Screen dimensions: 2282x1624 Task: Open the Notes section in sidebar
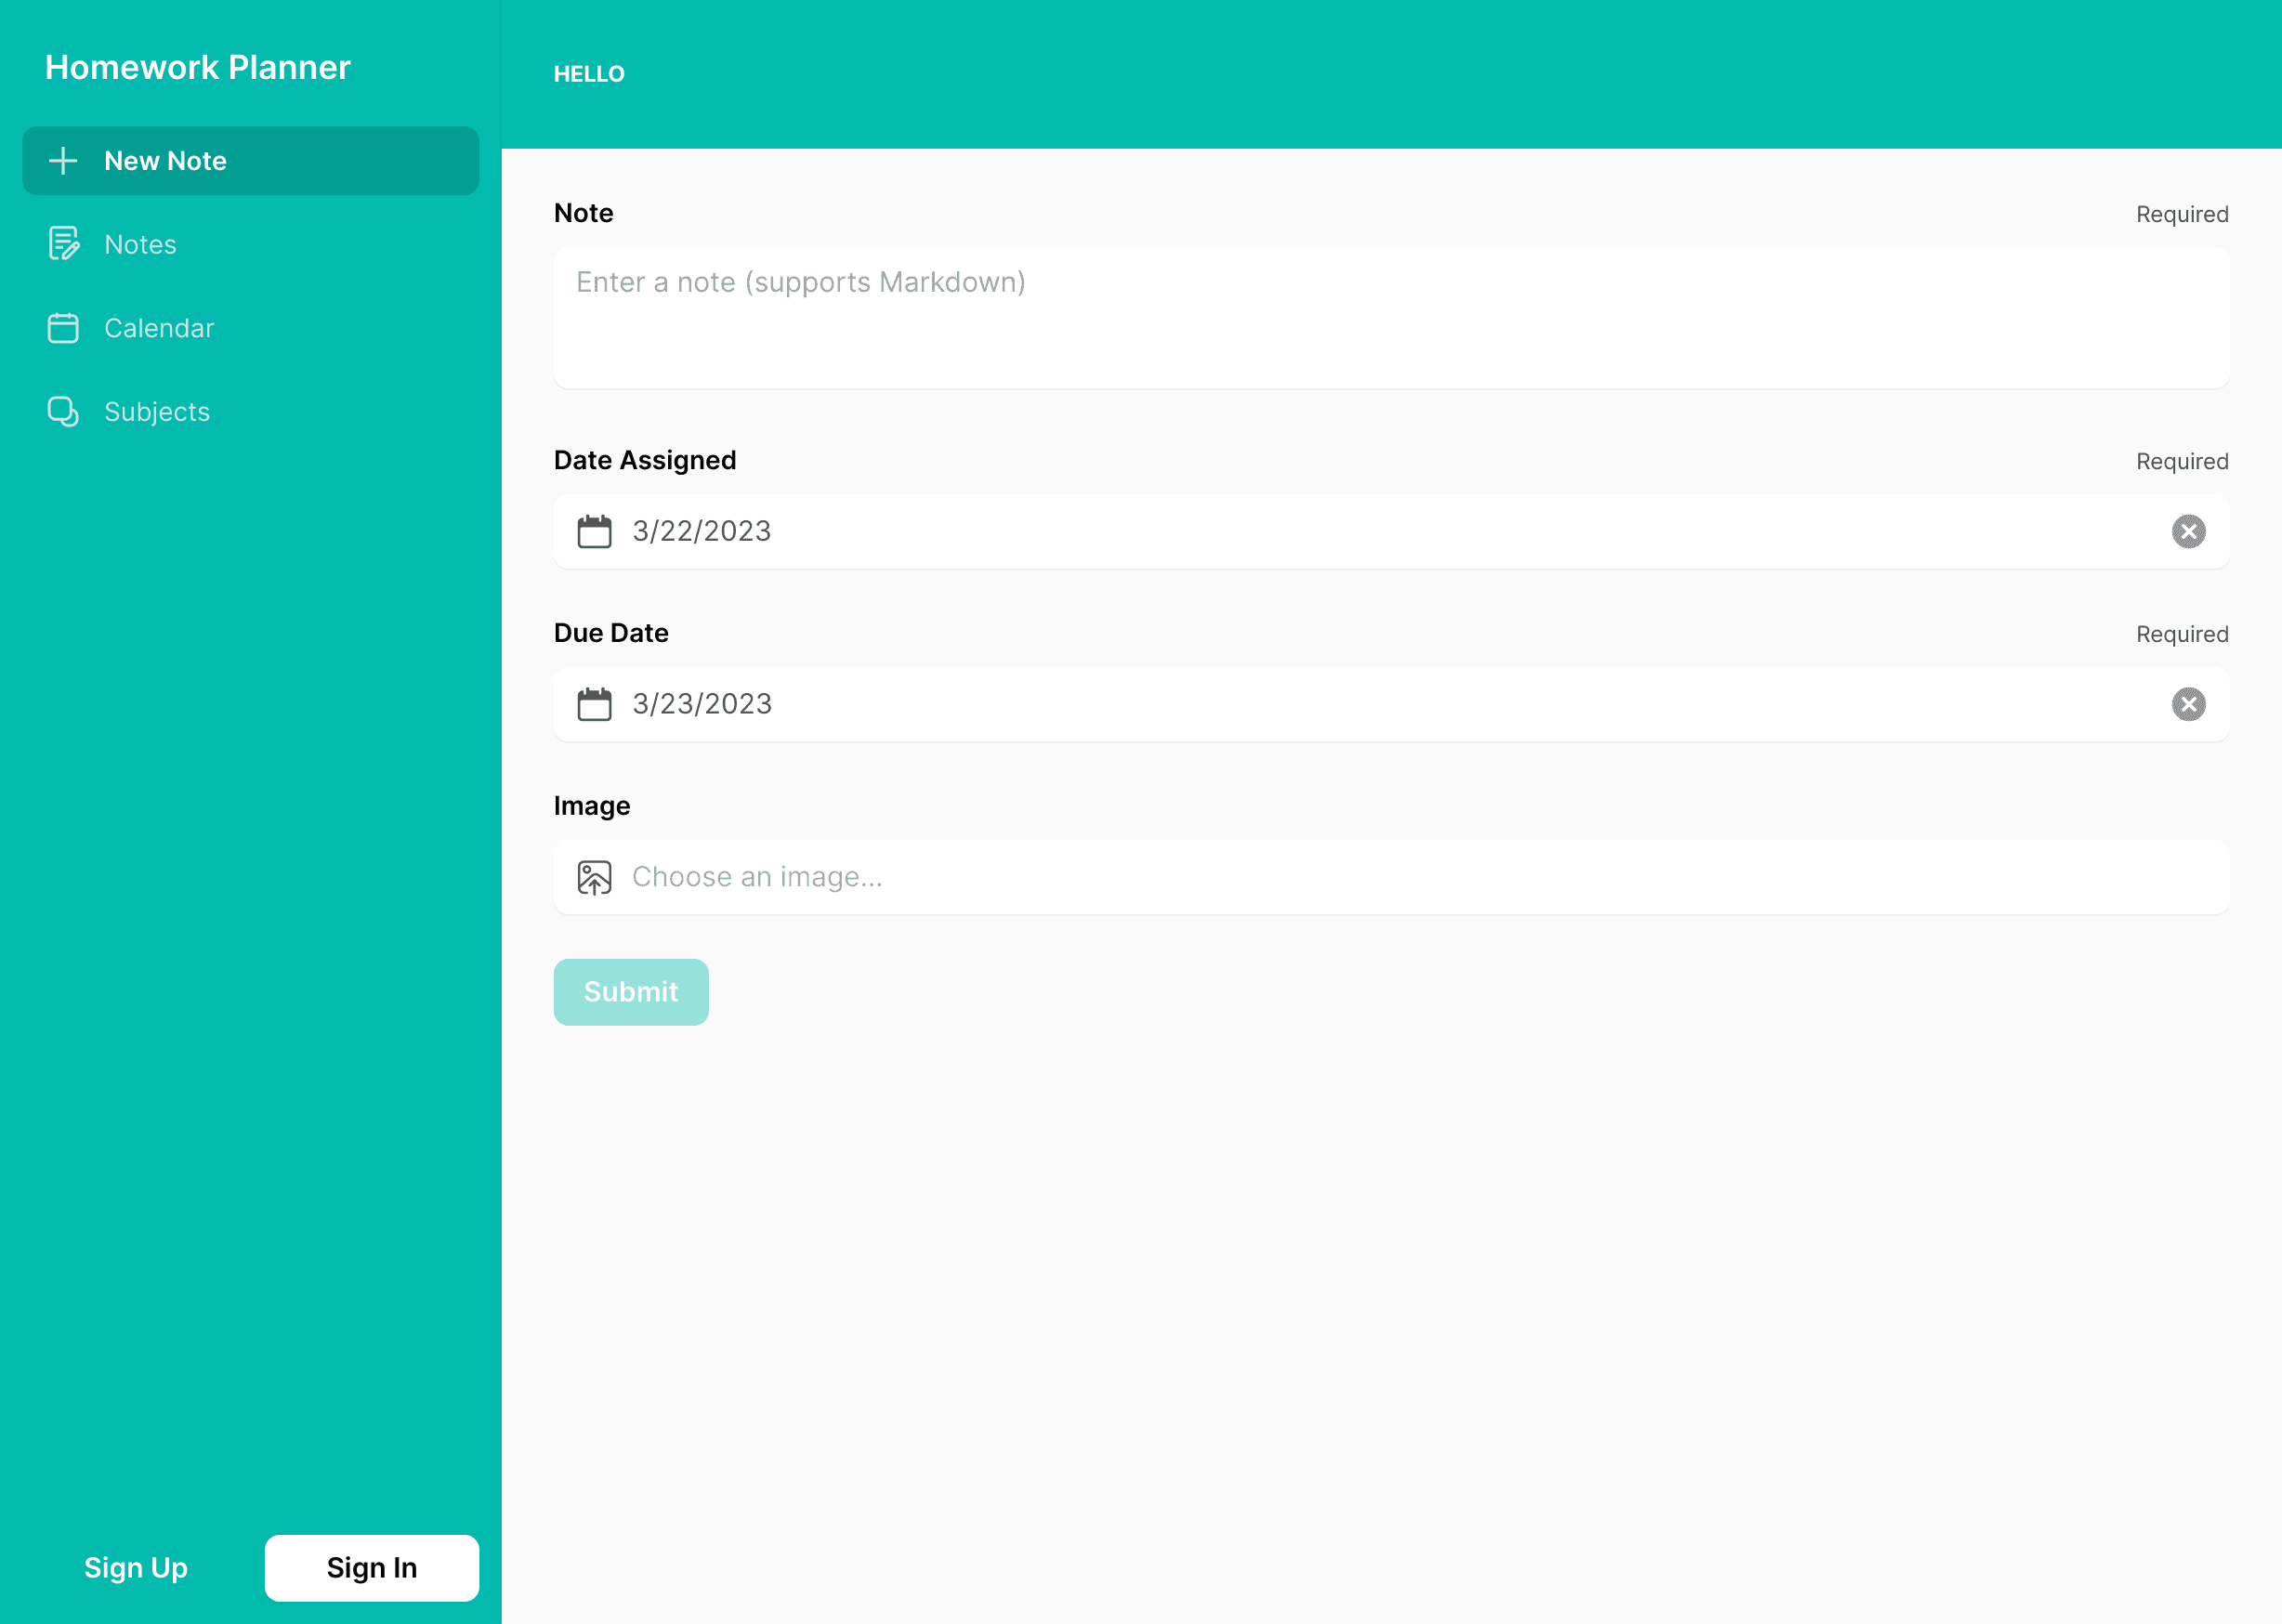point(140,244)
